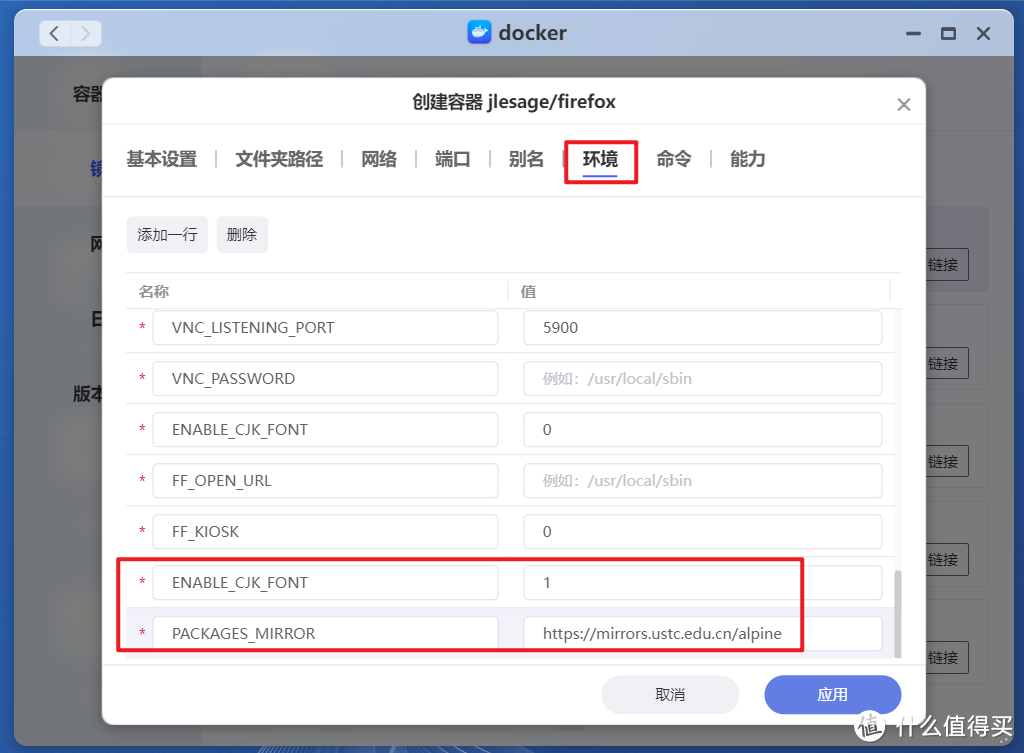Click 取消 to cancel
This screenshot has height=753, width=1024.
[x=670, y=695]
